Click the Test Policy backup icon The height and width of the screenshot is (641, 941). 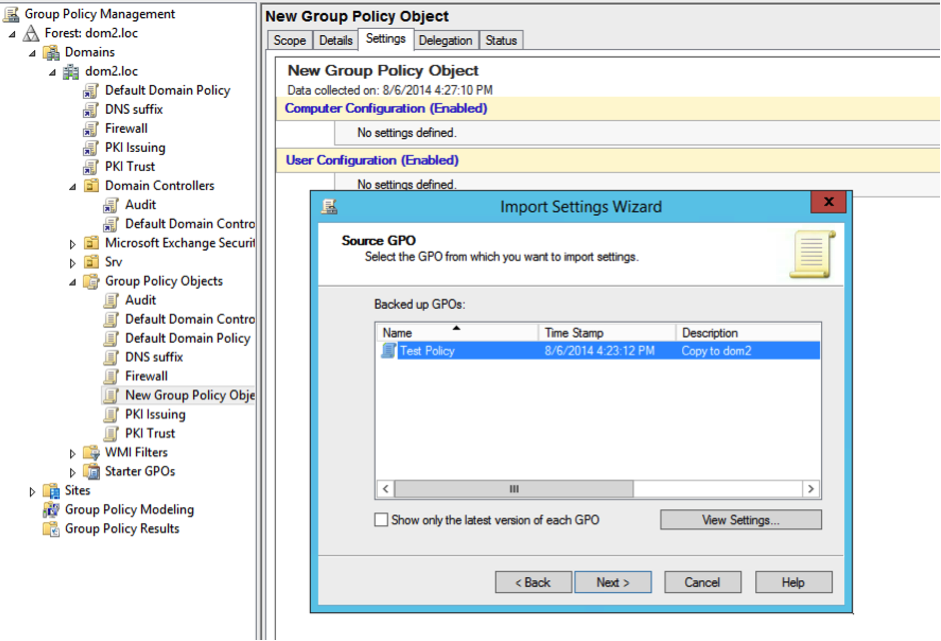click(388, 351)
